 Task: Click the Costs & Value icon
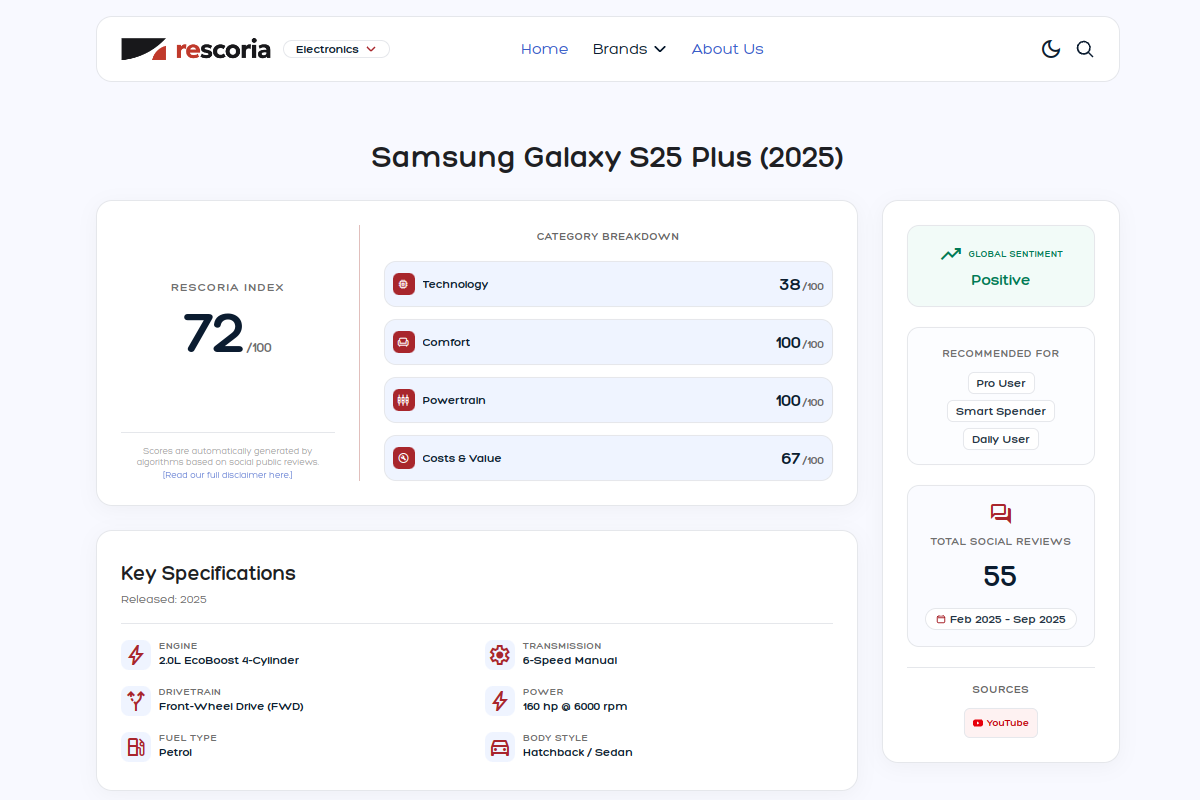404,458
